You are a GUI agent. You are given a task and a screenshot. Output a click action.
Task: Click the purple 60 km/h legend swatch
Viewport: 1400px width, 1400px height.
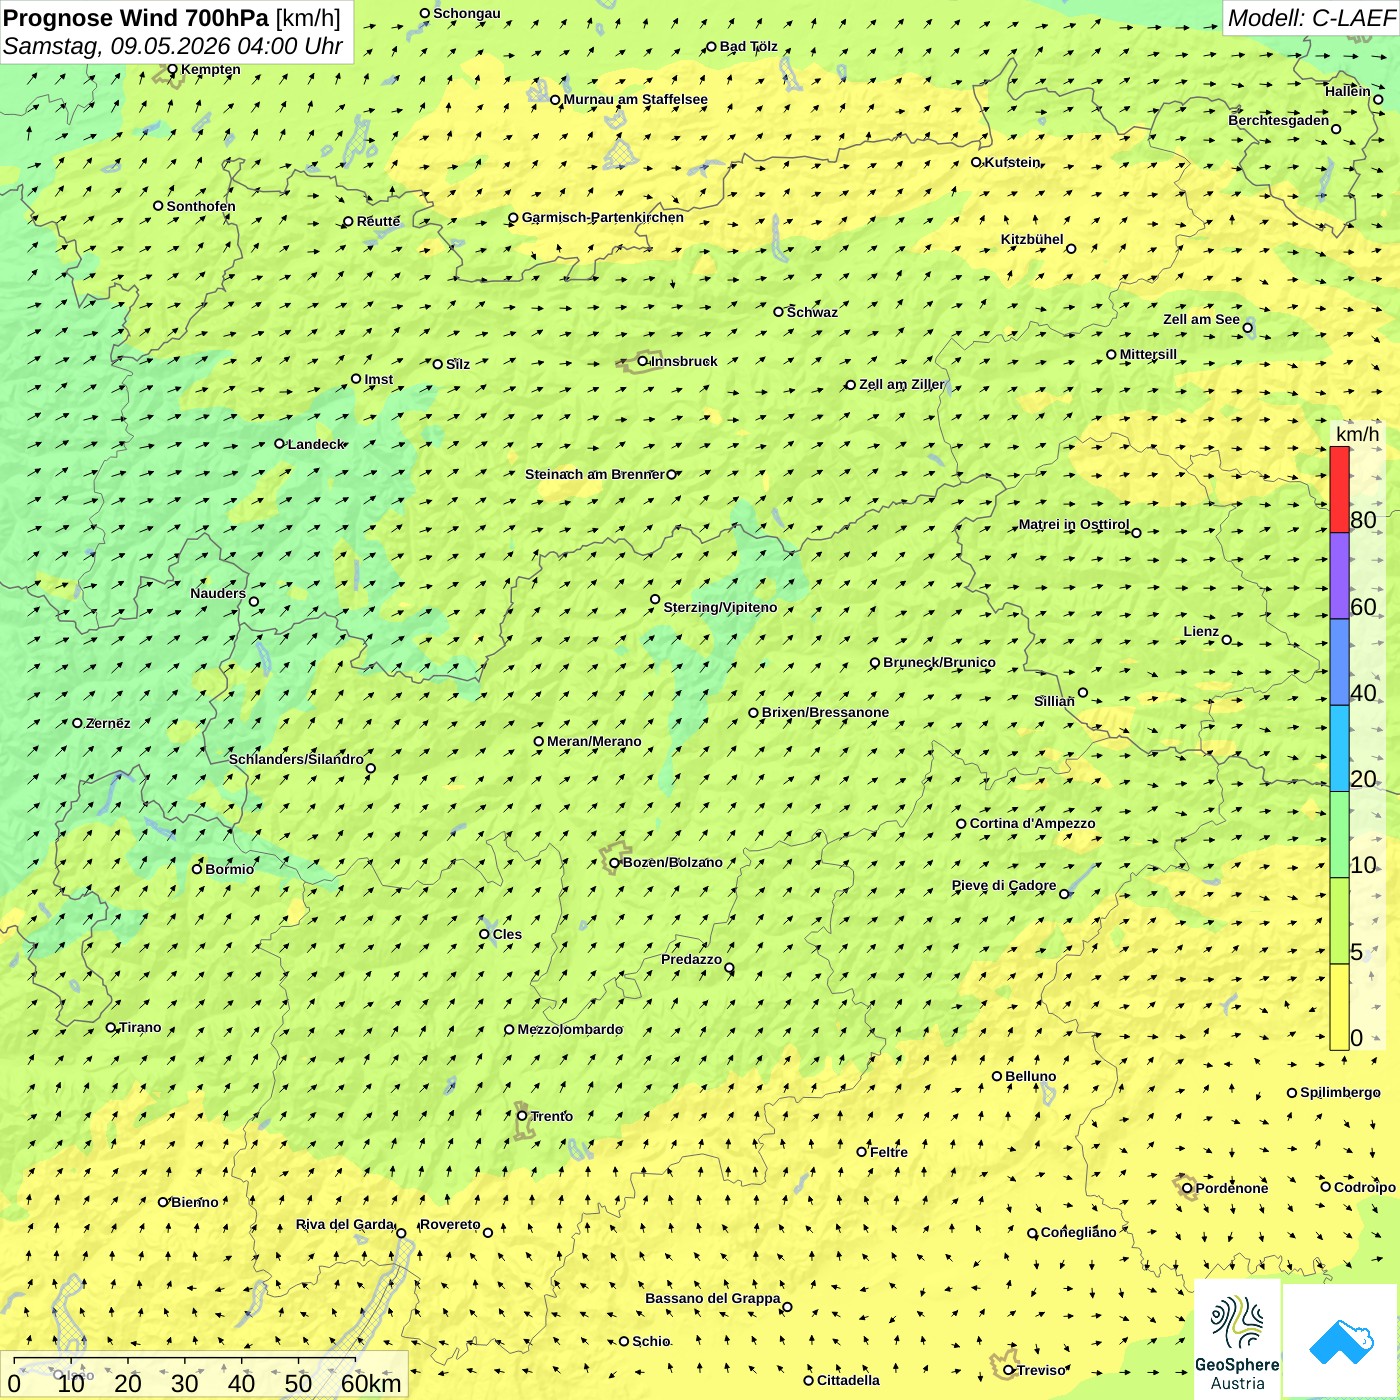[x=1339, y=576]
